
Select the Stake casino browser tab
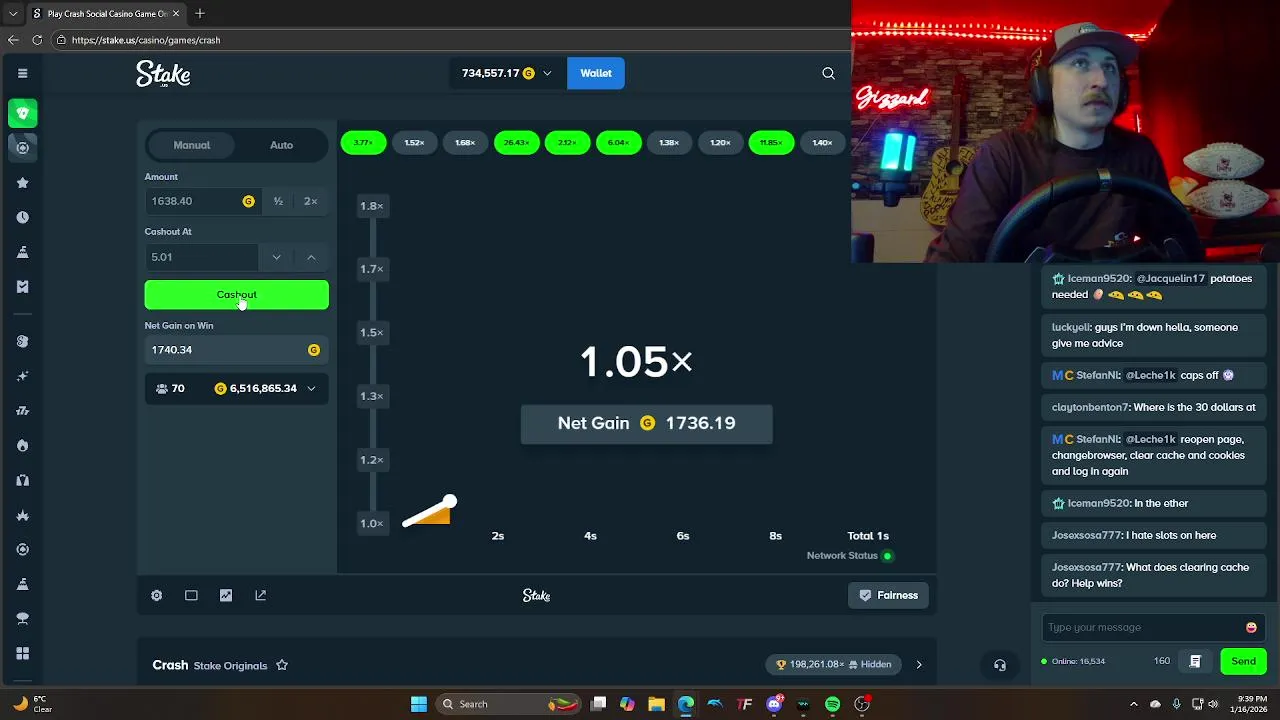pos(105,13)
